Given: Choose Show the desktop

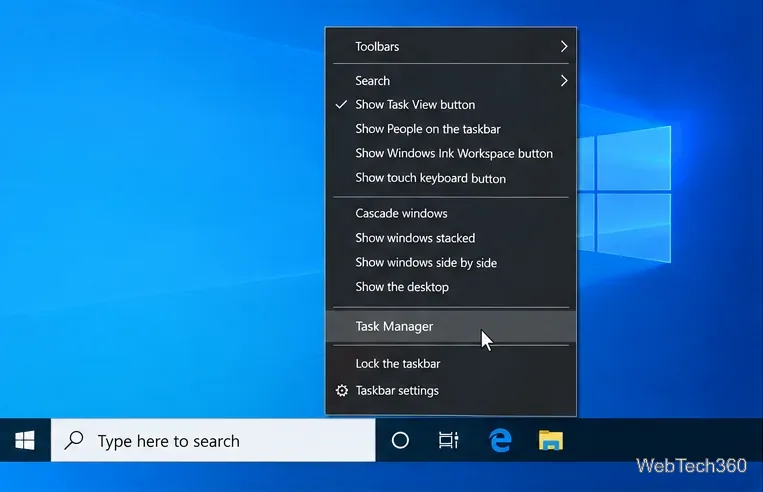Looking at the screenshot, I should (x=451, y=287).
